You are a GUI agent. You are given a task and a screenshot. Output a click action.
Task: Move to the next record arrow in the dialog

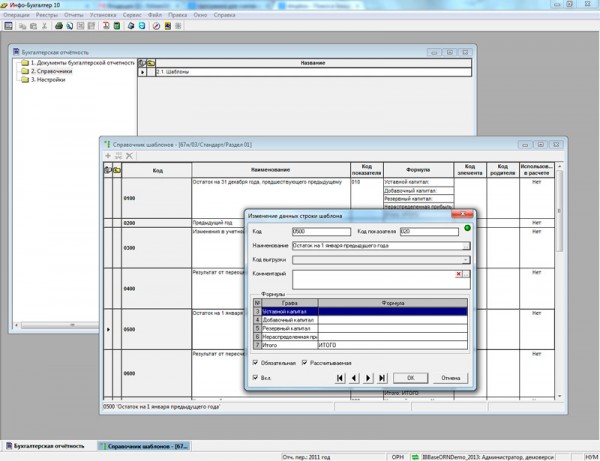[369, 378]
